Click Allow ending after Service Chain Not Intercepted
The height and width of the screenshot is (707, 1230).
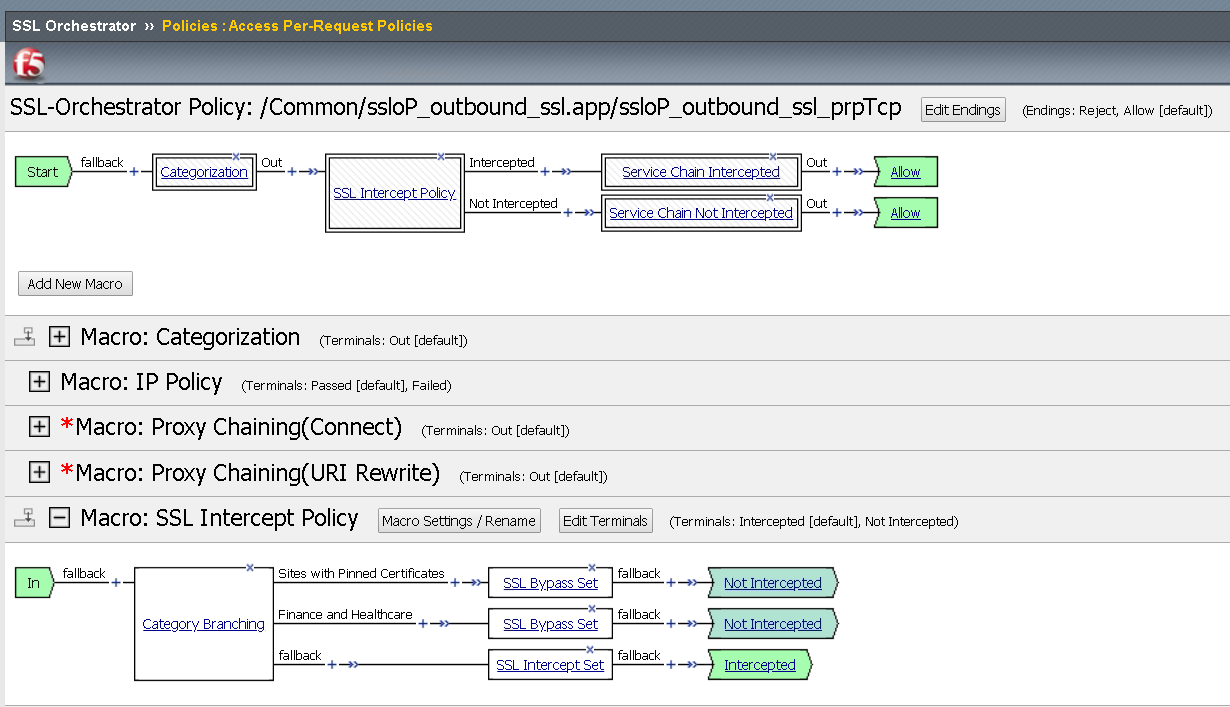point(905,213)
